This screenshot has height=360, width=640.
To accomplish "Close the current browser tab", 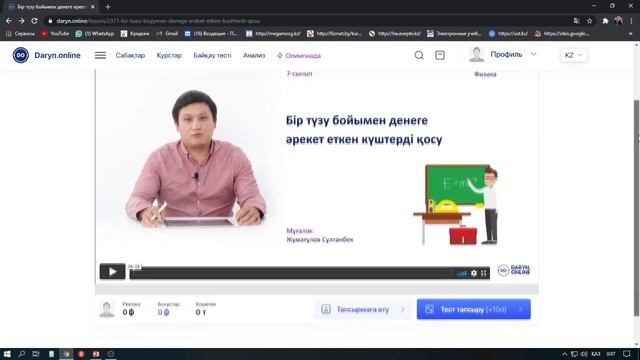I will (93, 7).
